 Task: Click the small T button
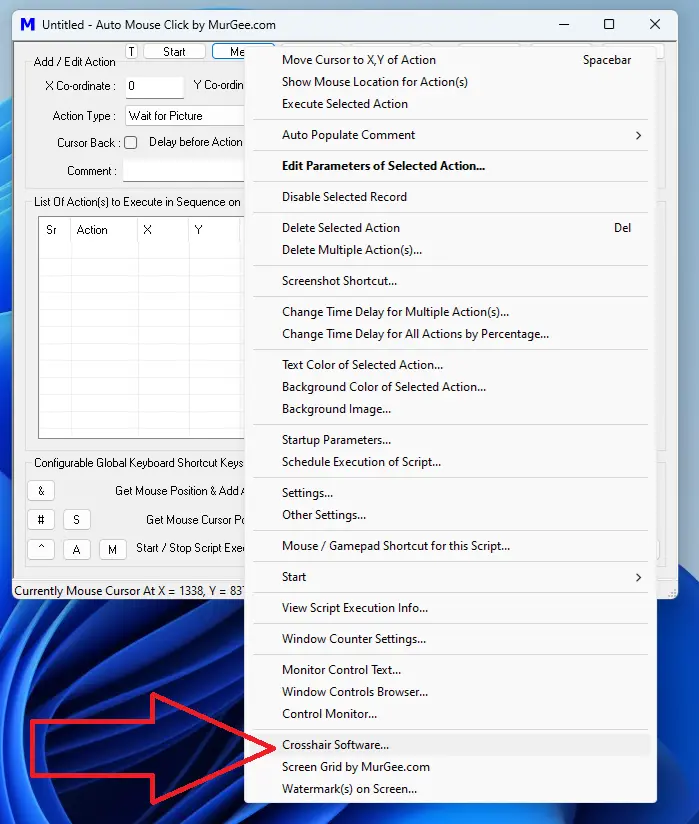coord(131,52)
